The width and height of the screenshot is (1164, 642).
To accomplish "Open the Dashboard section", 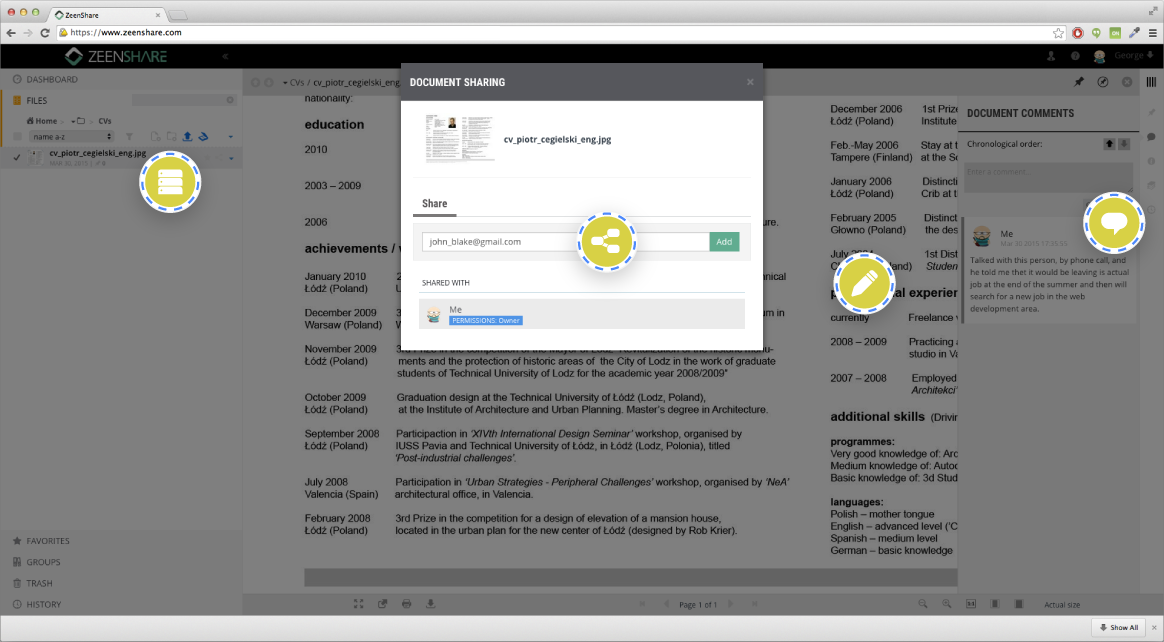I will pyautogui.click(x=51, y=79).
